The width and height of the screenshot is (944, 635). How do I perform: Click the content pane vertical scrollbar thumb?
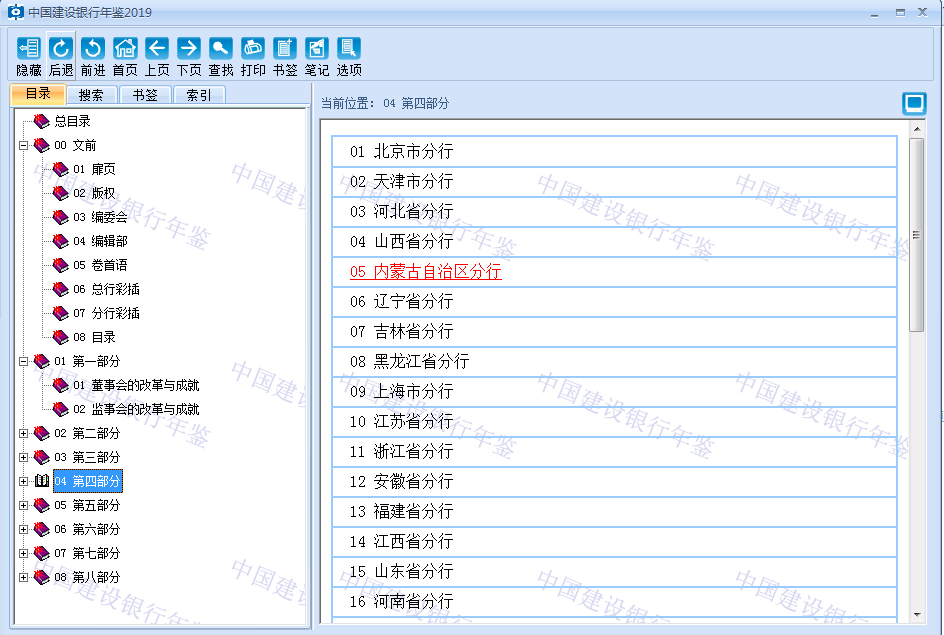916,235
